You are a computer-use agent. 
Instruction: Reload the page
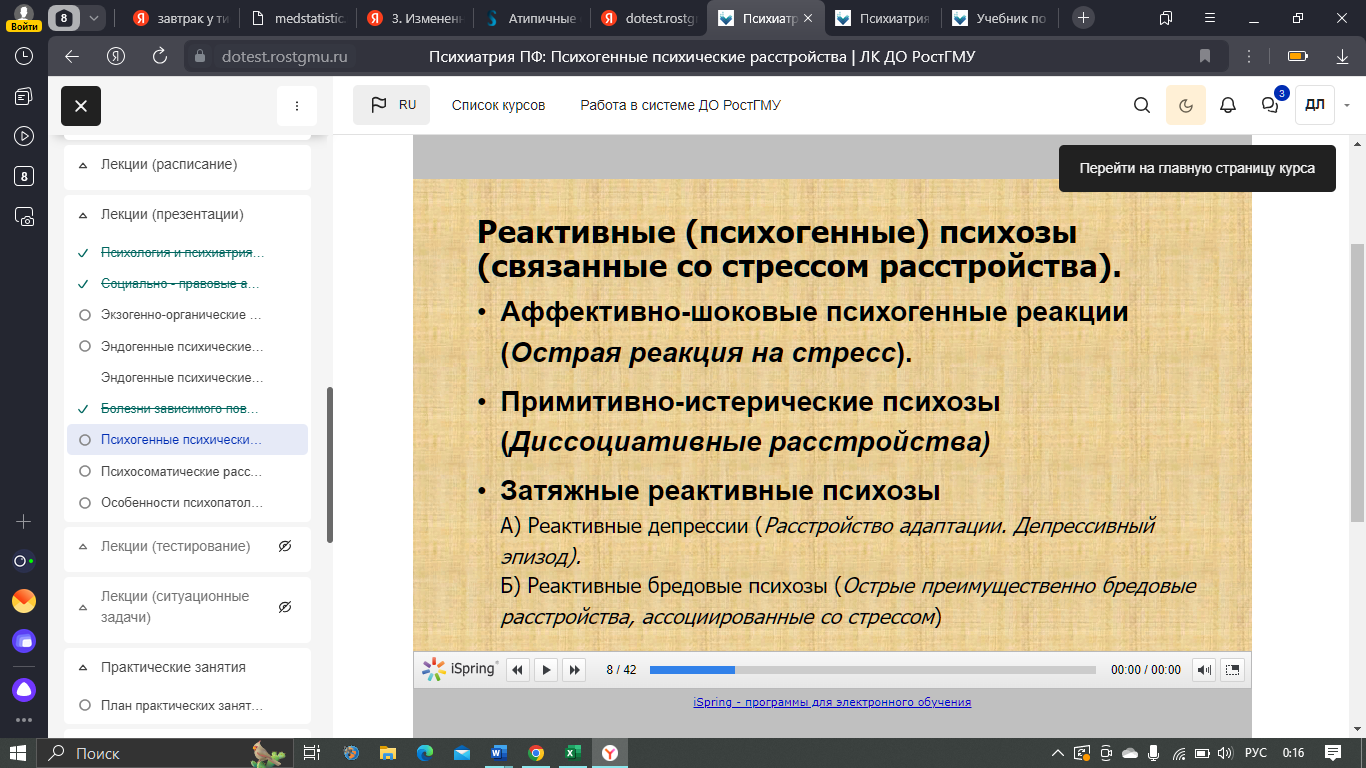160,56
